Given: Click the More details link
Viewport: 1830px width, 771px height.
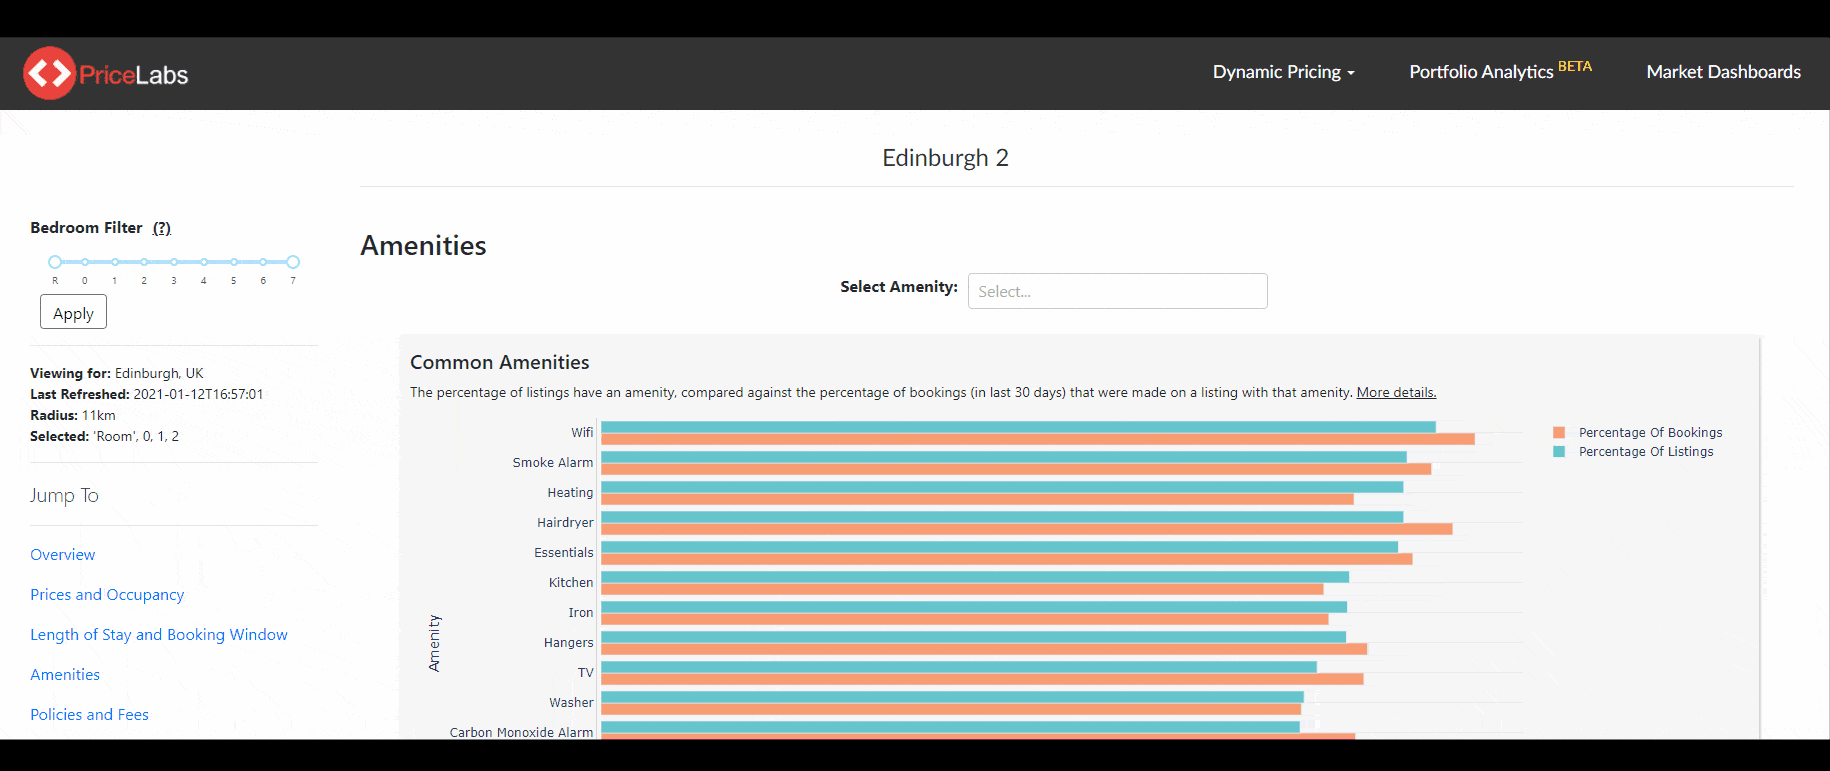Looking at the screenshot, I should click(x=1396, y=393).
